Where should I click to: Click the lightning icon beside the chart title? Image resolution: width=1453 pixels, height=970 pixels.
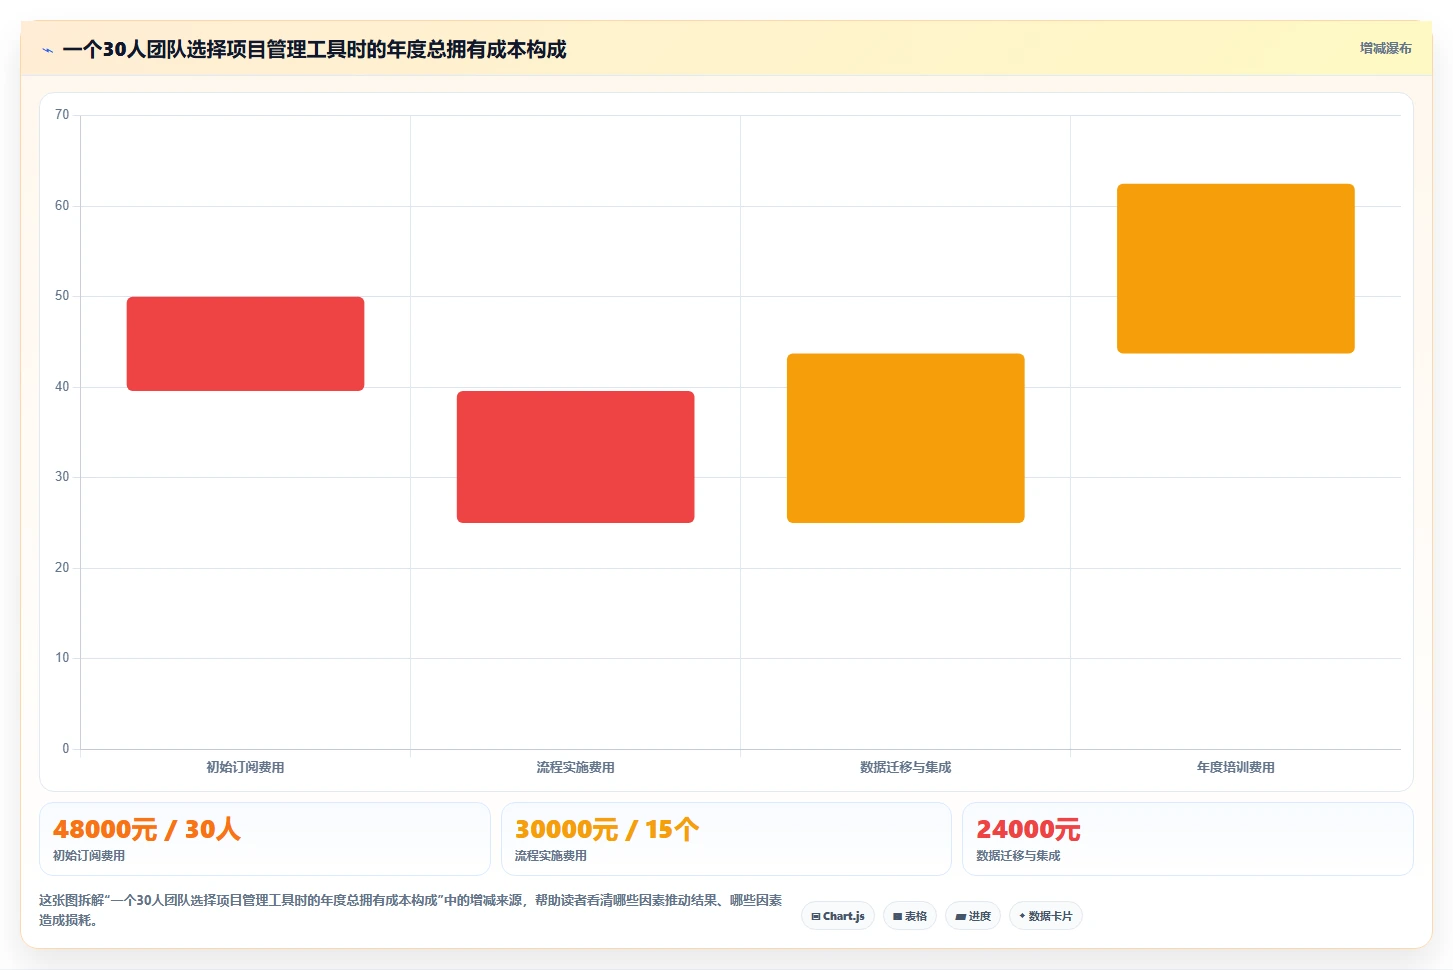(47, 50)
